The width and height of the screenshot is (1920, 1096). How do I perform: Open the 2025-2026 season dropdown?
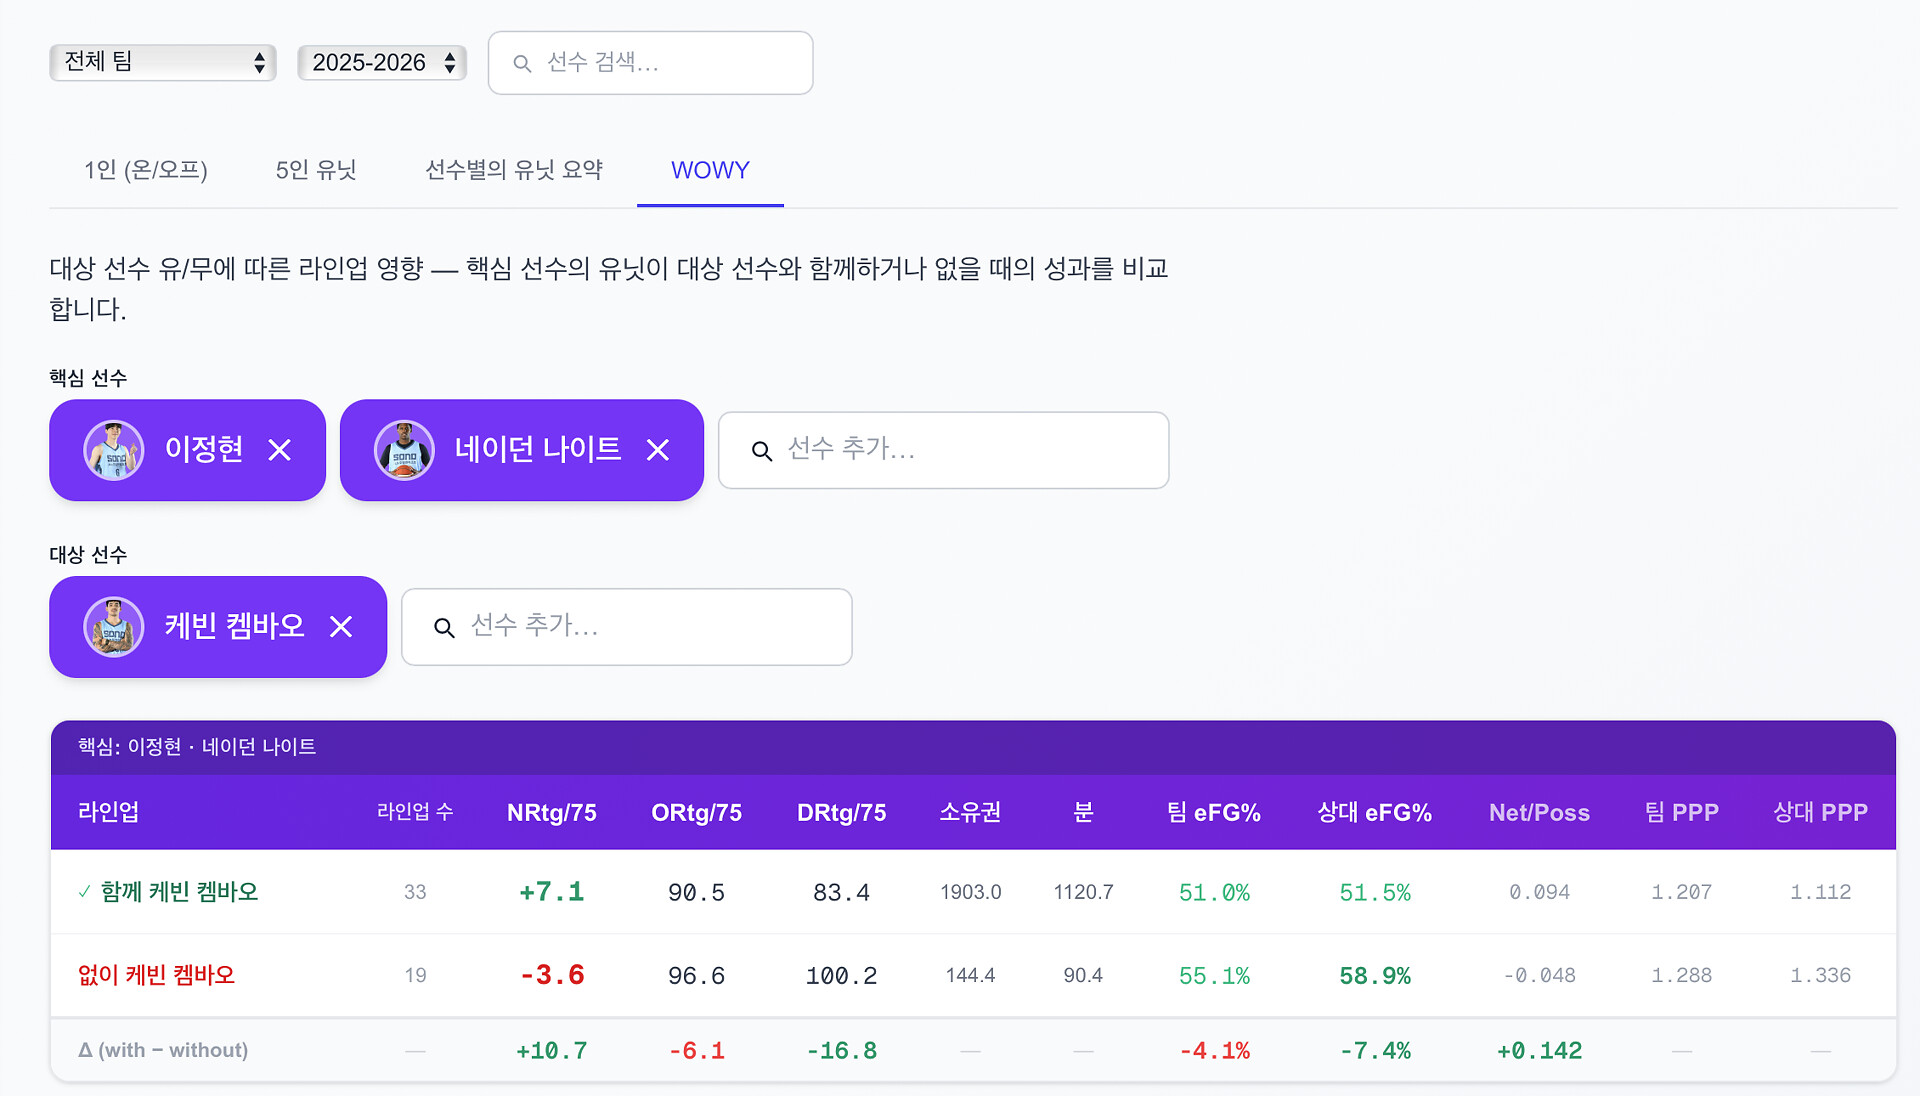(382, 62)
